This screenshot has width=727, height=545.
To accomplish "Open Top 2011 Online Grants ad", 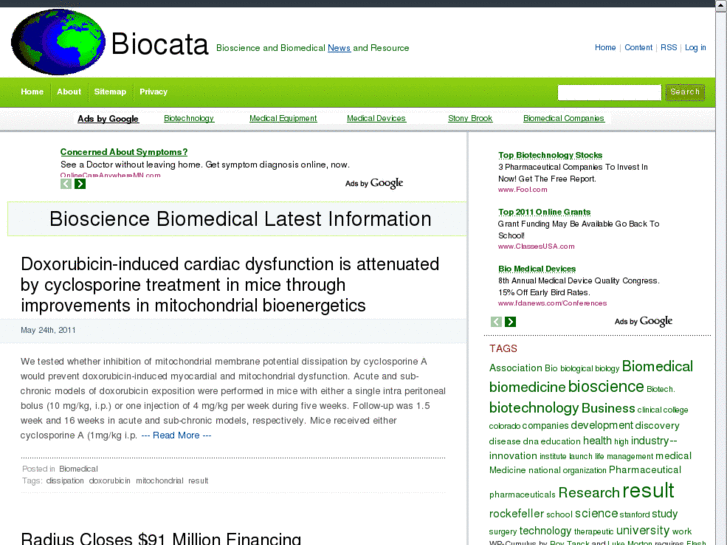I will pyautogui.click(x=544, y=212).
